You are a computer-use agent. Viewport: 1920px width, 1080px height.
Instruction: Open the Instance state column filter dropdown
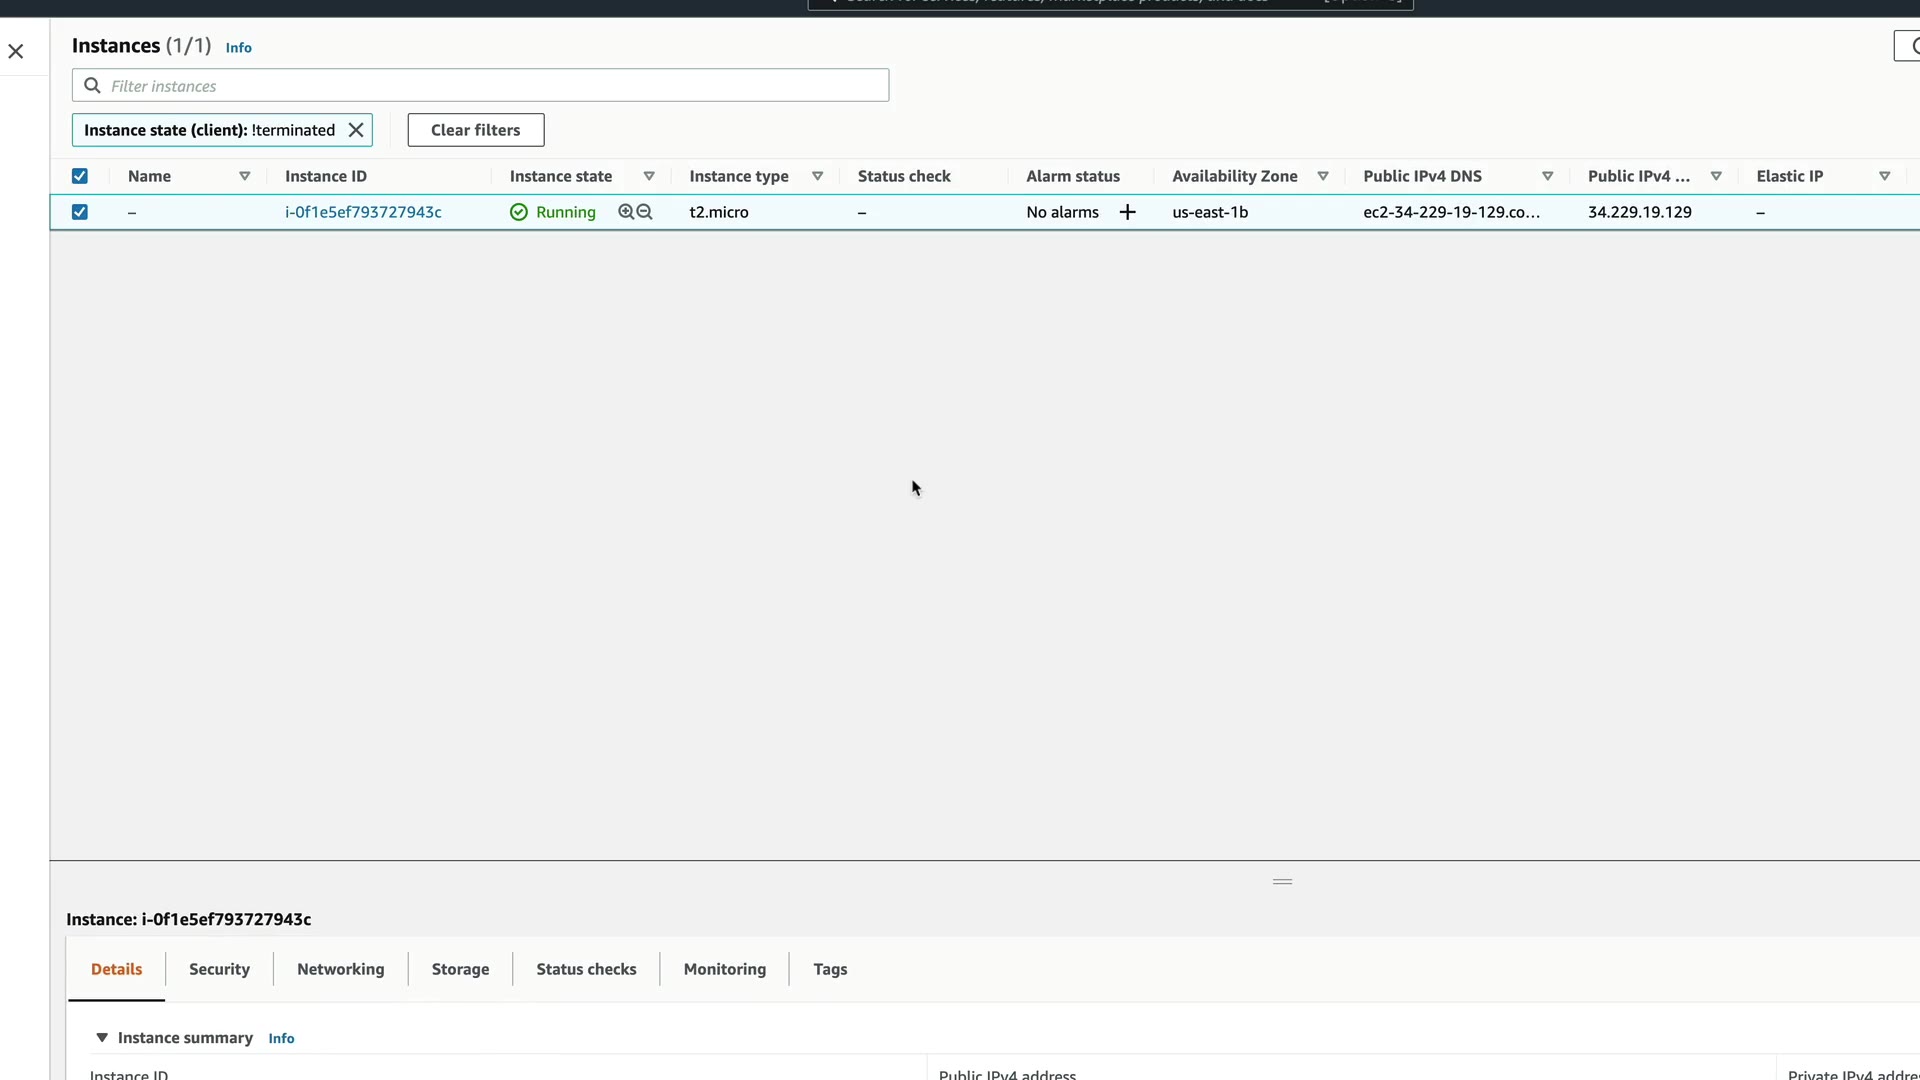click(x=649, y=176)
